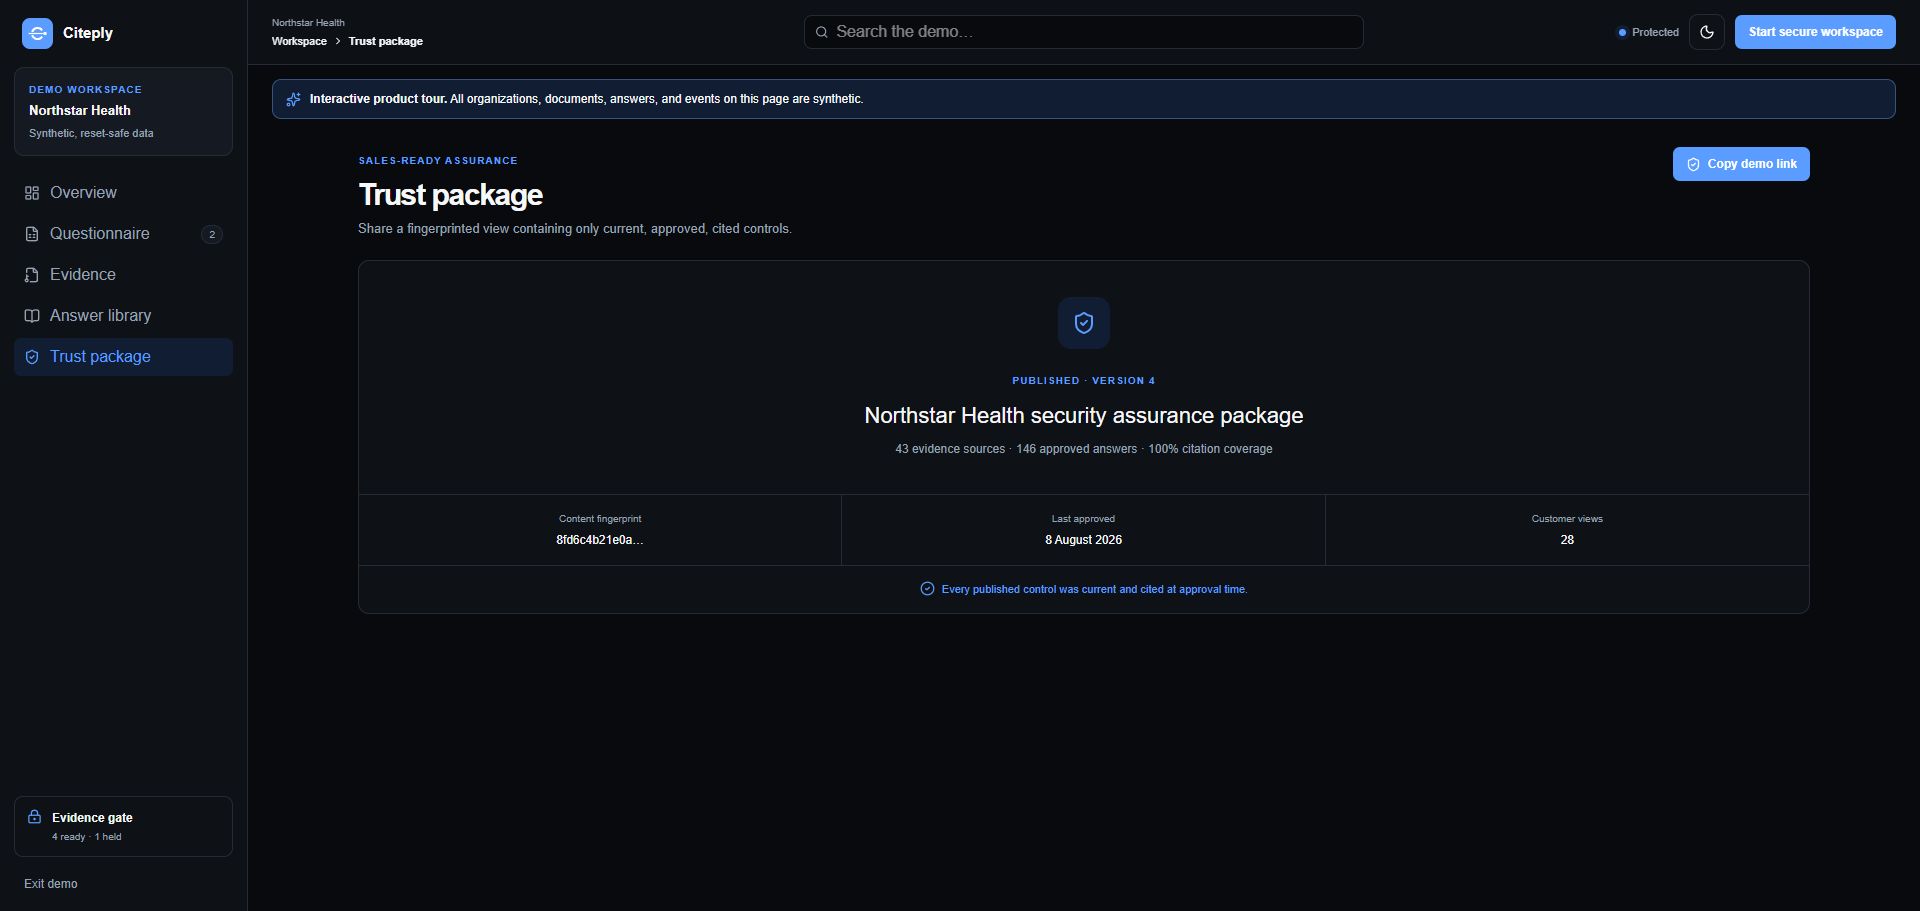This screenshot has height=911, width=1920.
Task: Click the check circle icon beside published control note
Action: pyautogui.click(x=927, y=589)
